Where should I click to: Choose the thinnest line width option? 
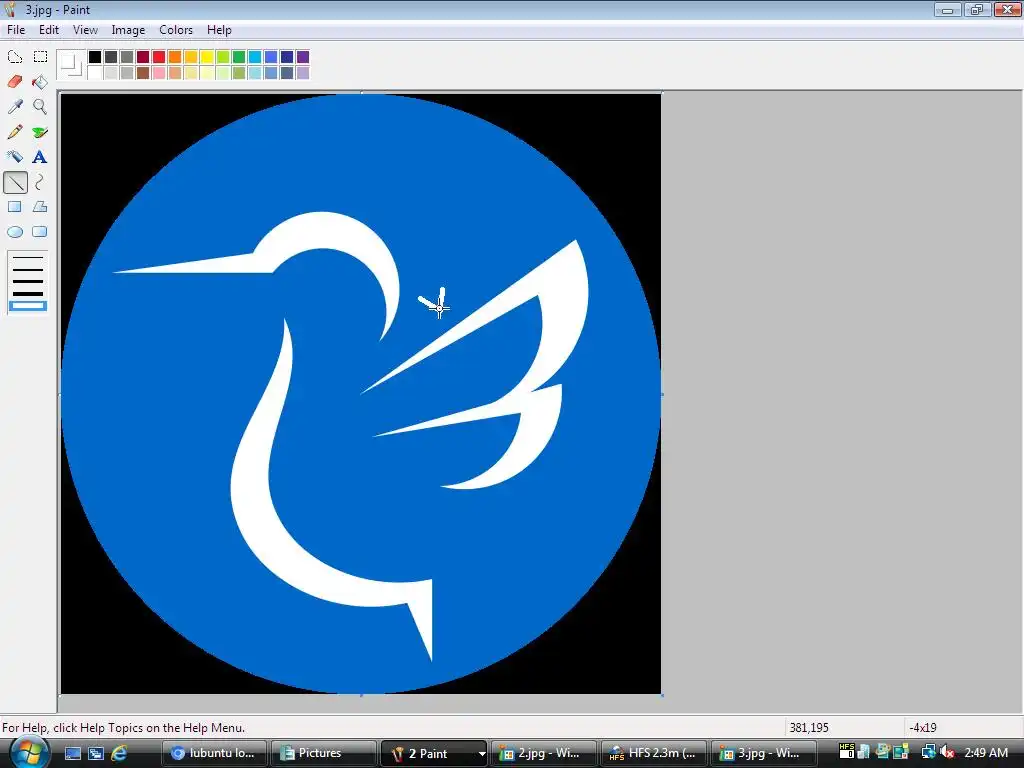27,258
